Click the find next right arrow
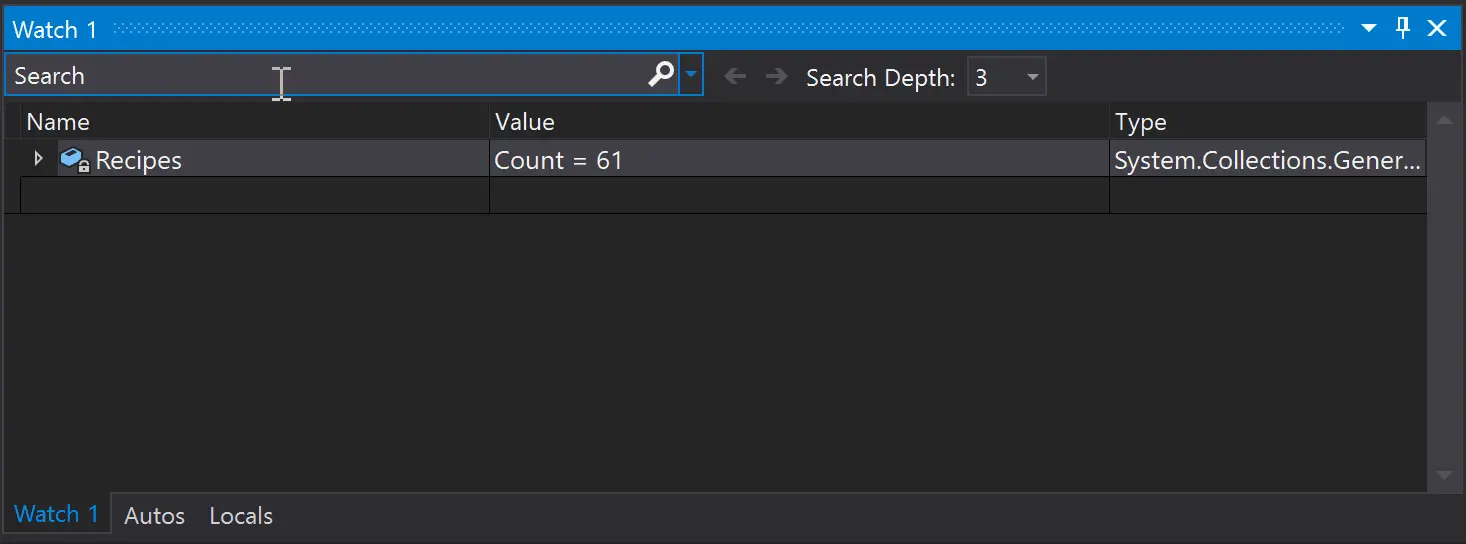This screenshot has width=1466, height=544. pos(776,77)
